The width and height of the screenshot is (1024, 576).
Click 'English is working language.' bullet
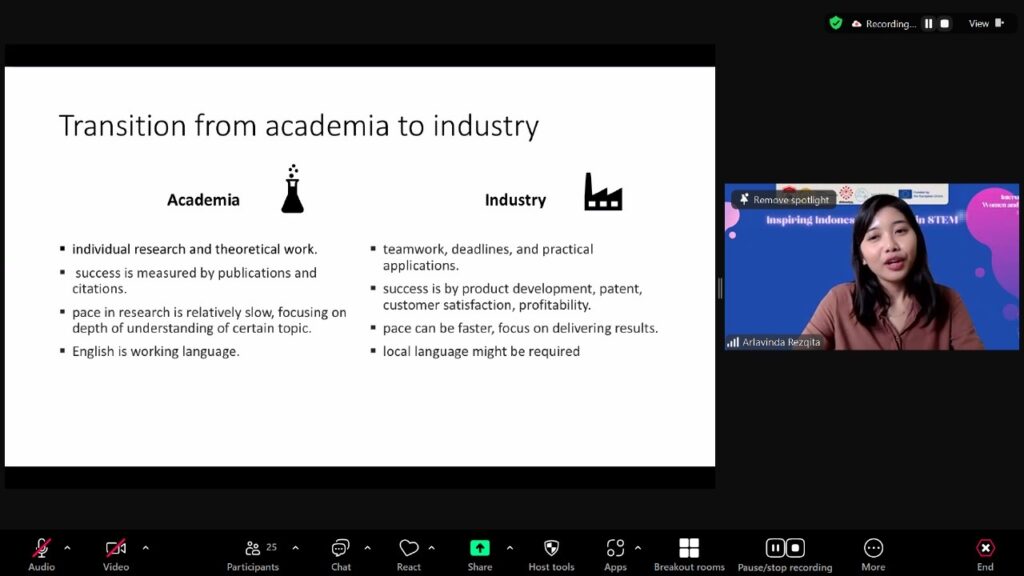tap(155, 351)
